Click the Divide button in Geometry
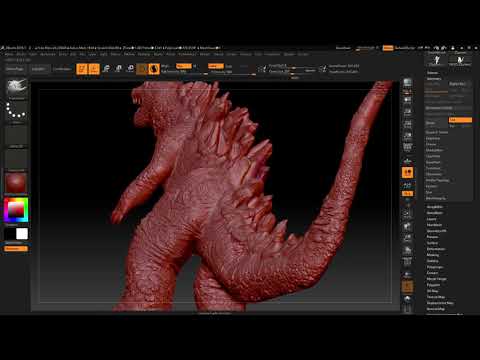The height and width of the screenshot is (360, 480). [437, 123]
